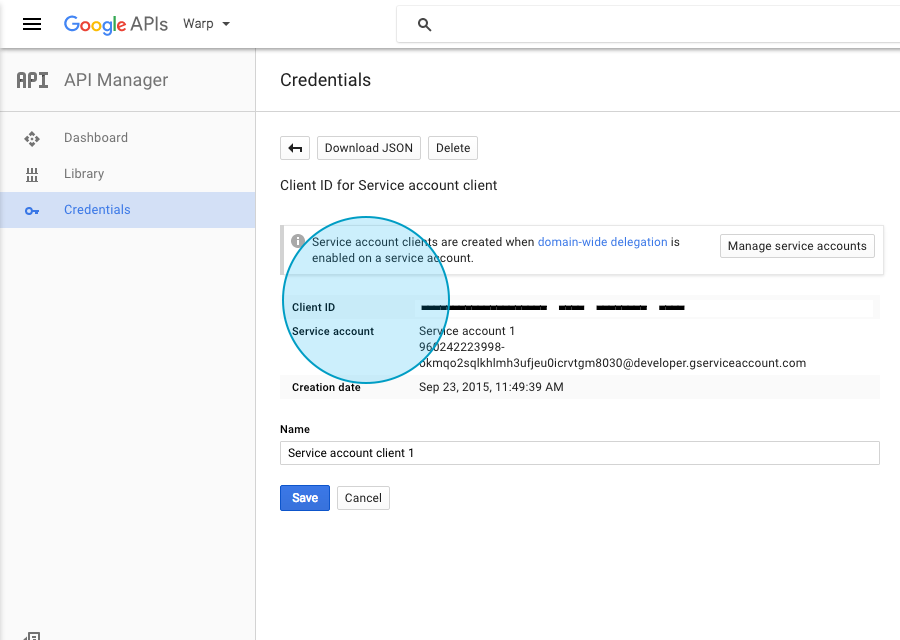Edit the Name input field
Viewport: 900px width, 640px height.
580,453
